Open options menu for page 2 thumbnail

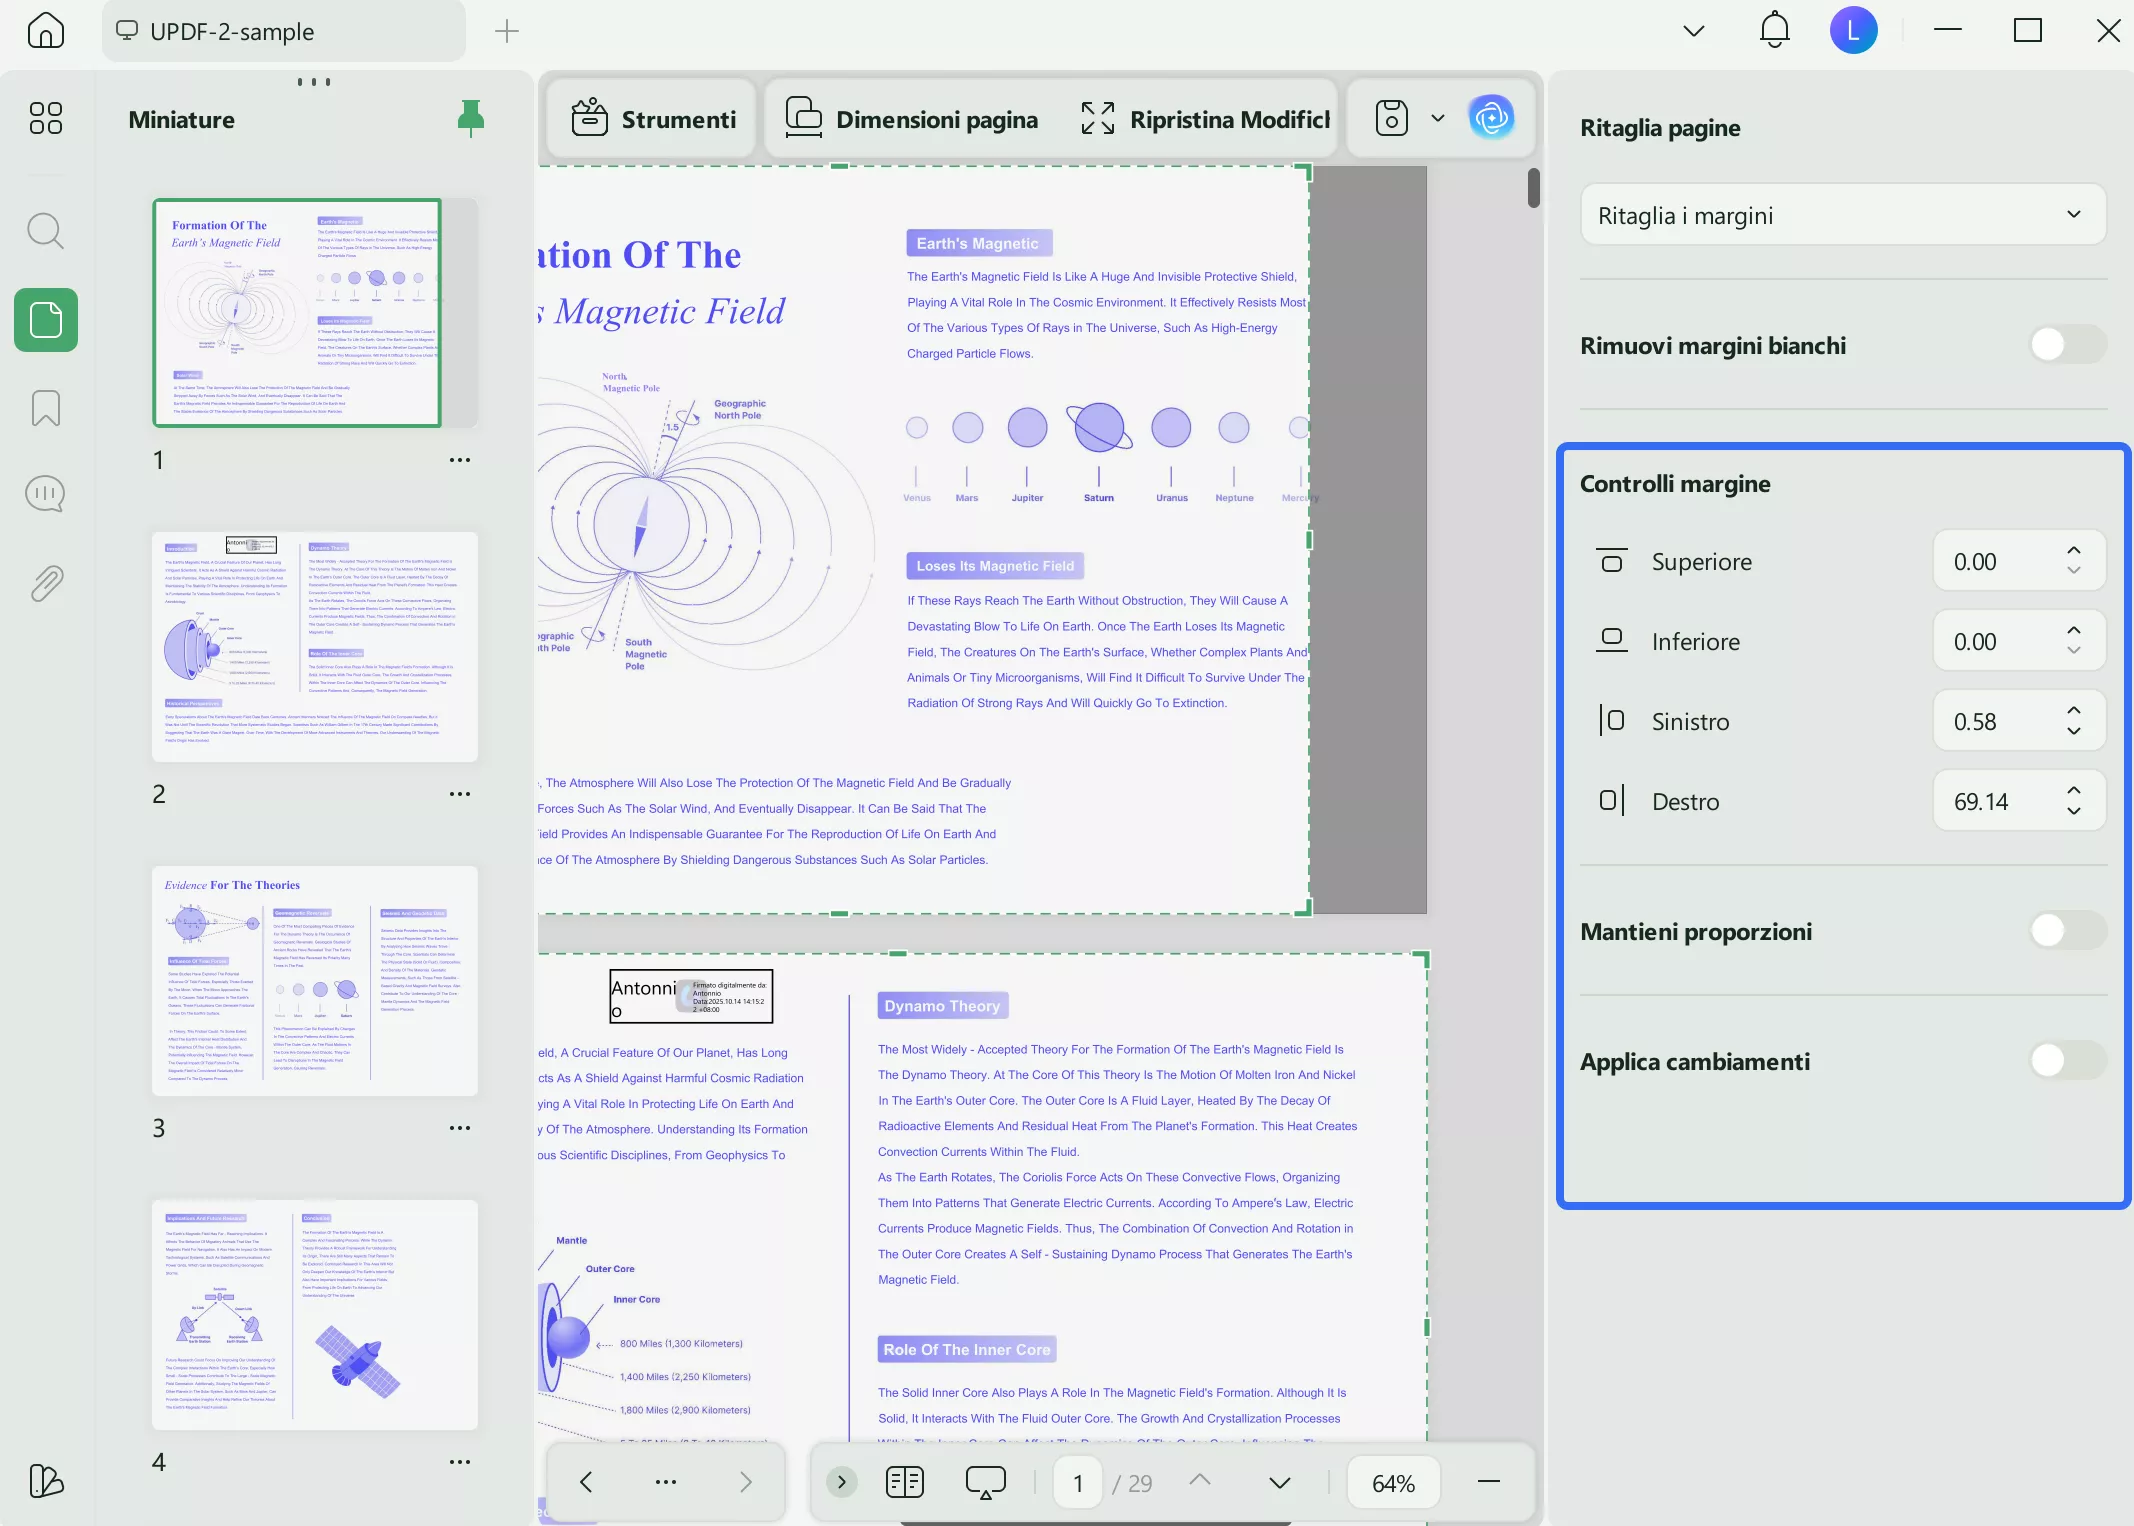point(460,792)
